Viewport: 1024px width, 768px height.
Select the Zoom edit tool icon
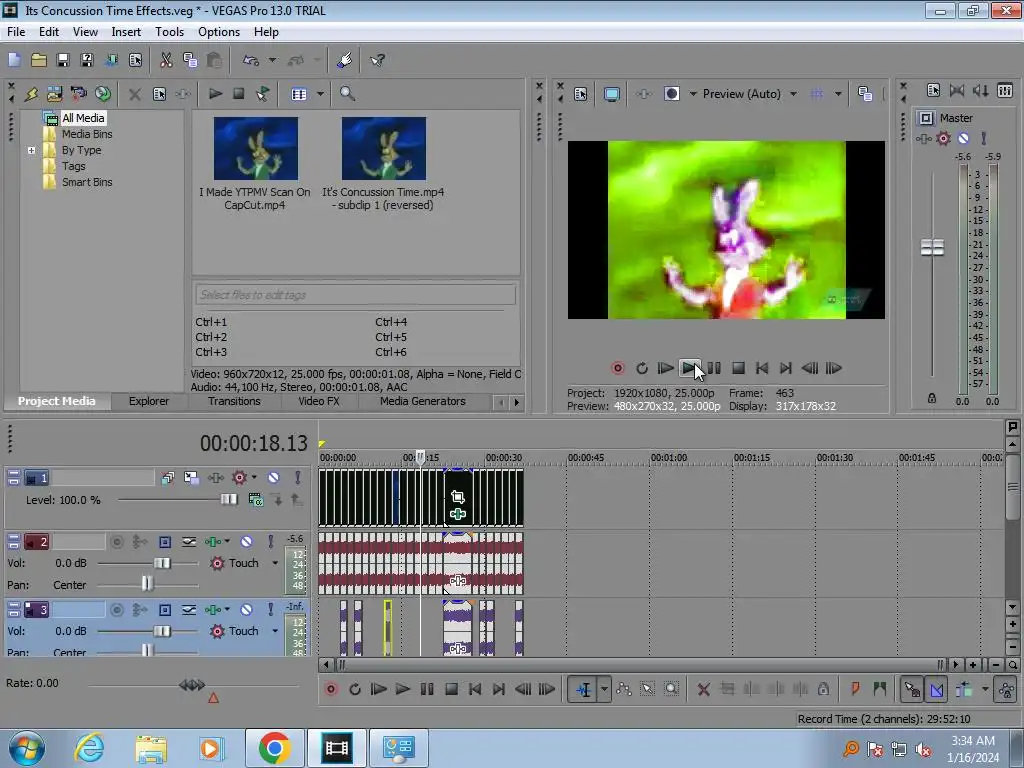click(x=671, y=689)
